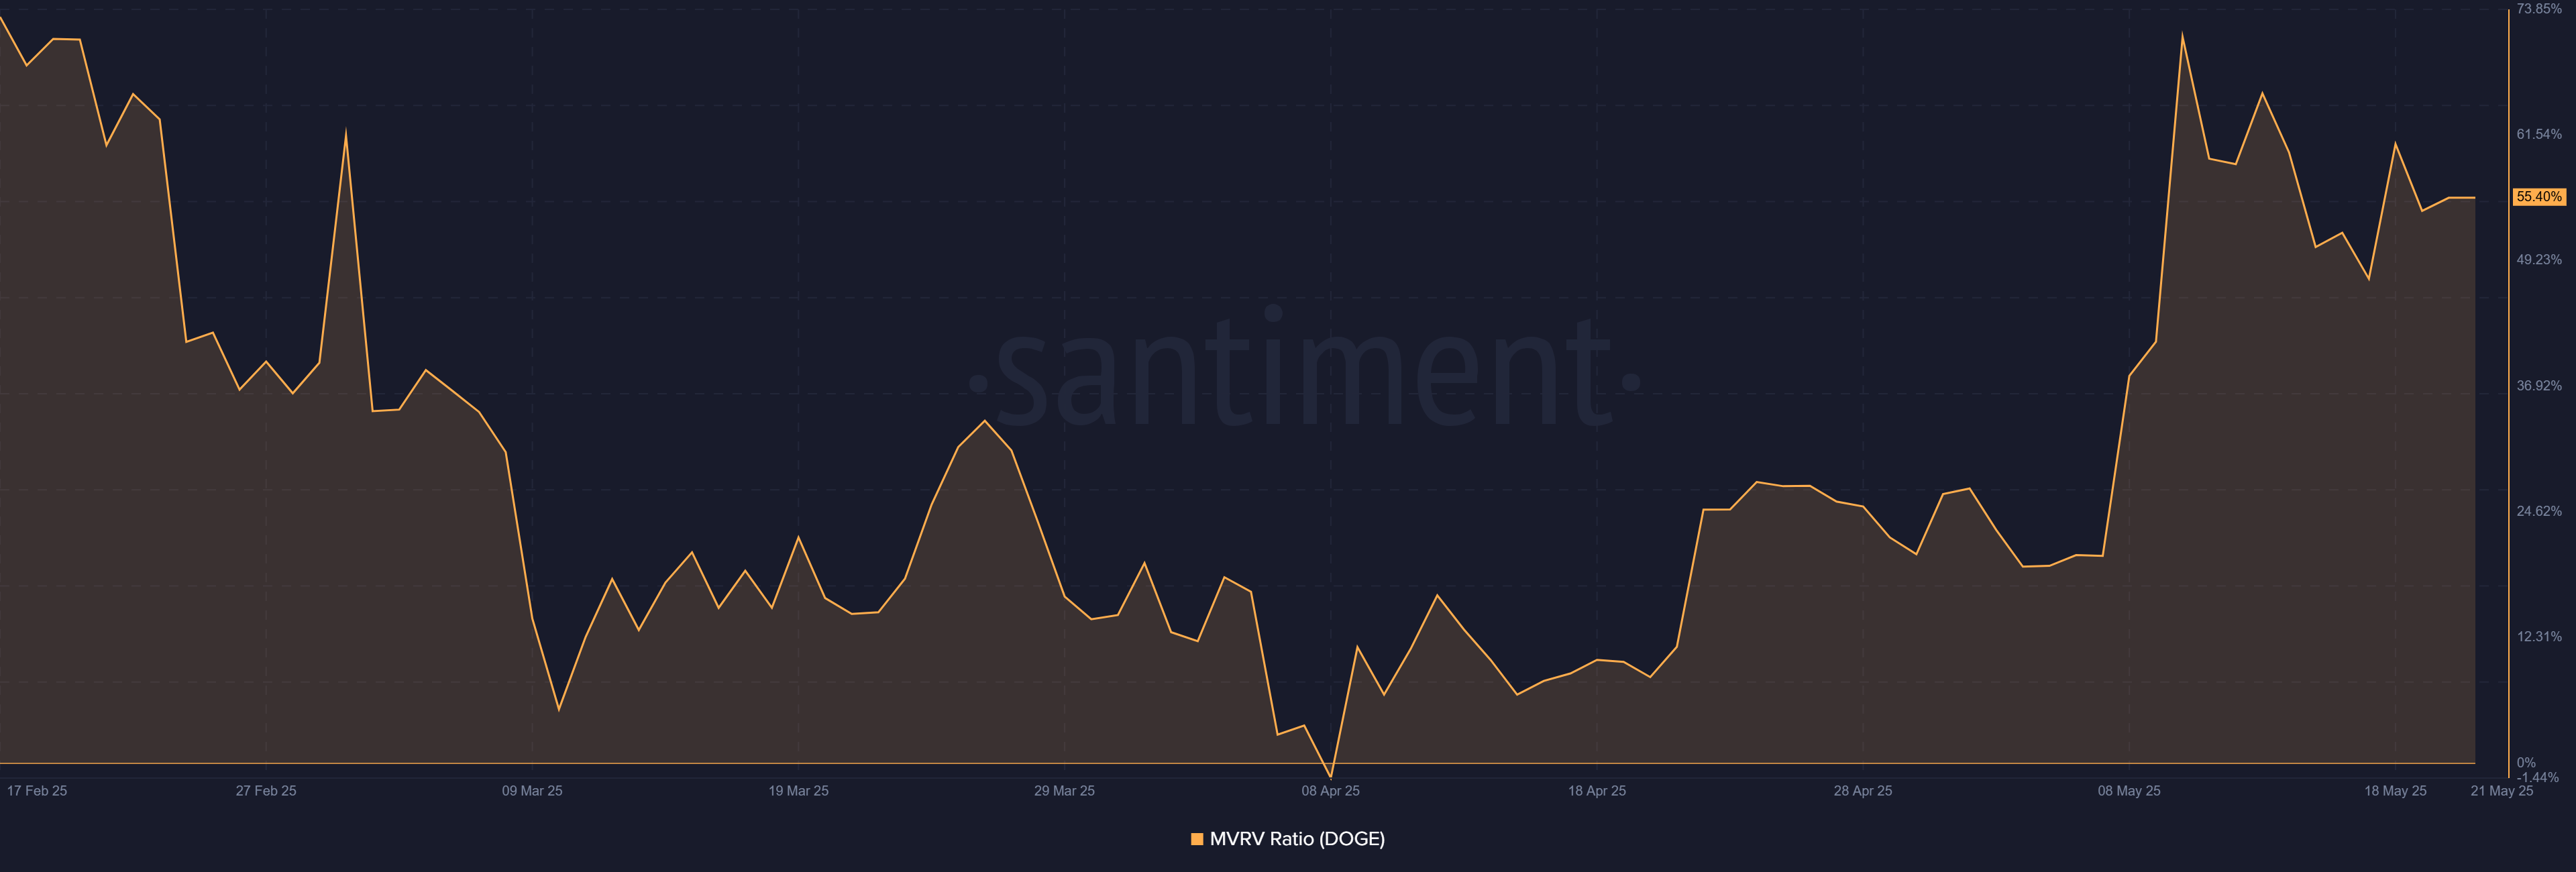Toggle the MVRV Ratio (DOGE) legend label
Screen dimensions: 2576x872
tap(1297, 839)
